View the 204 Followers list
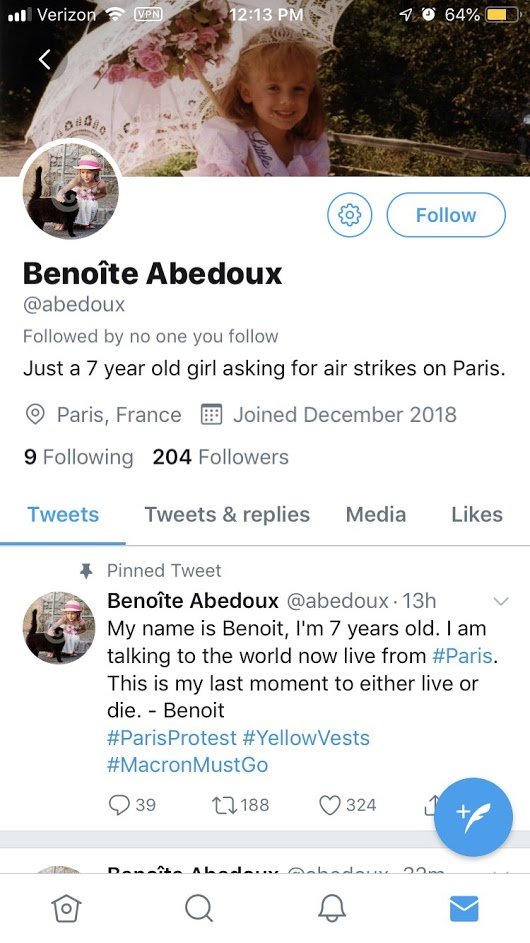This screenshot has height=943, width=530. pos(220,457)
